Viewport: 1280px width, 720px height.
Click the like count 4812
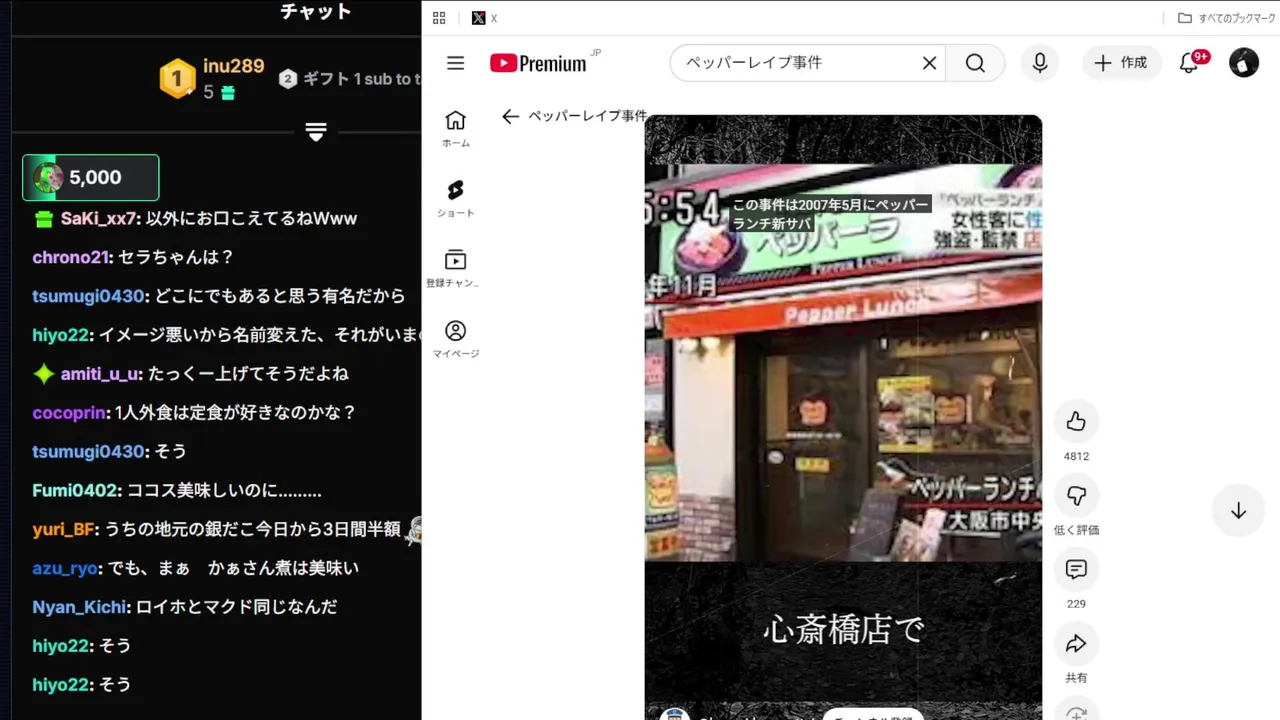pyautogui.click(x=1076, y=456)
